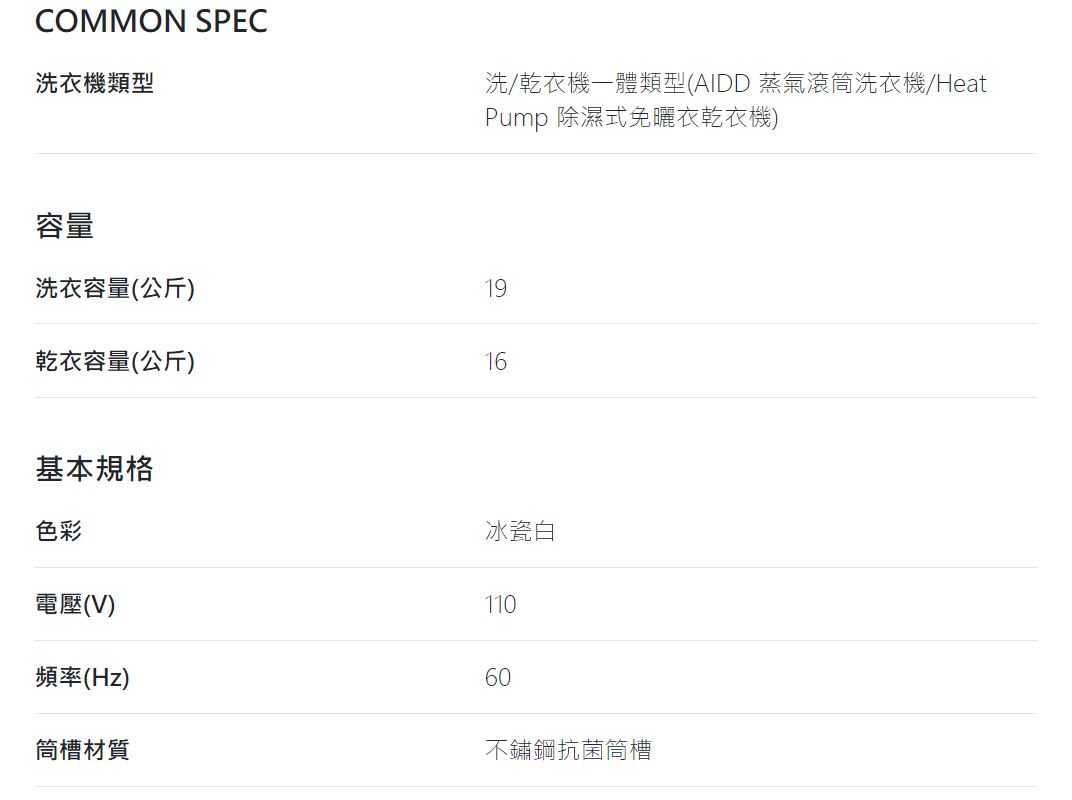Select the 電壓(V) label

pyautogui.click(x=75, y=604)
